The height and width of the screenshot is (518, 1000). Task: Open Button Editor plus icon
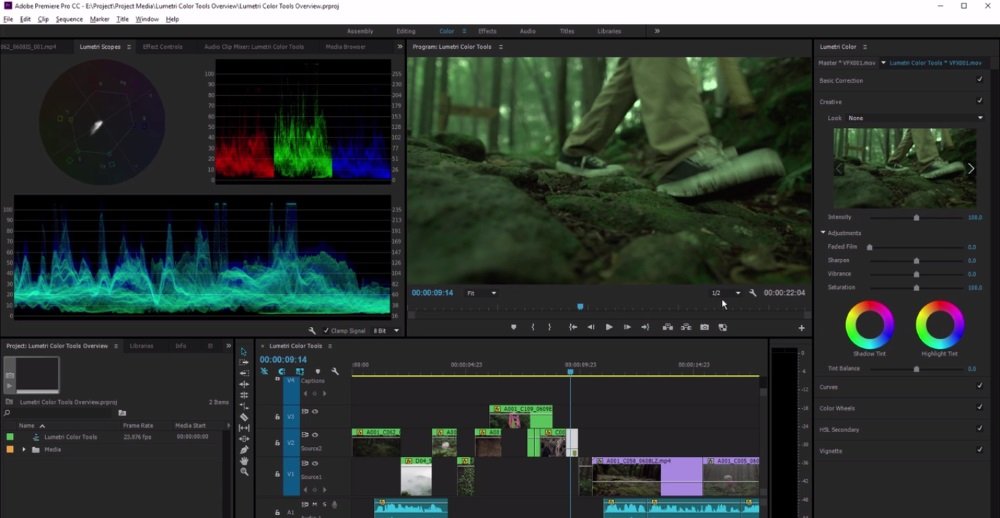(x=801, y=328)
